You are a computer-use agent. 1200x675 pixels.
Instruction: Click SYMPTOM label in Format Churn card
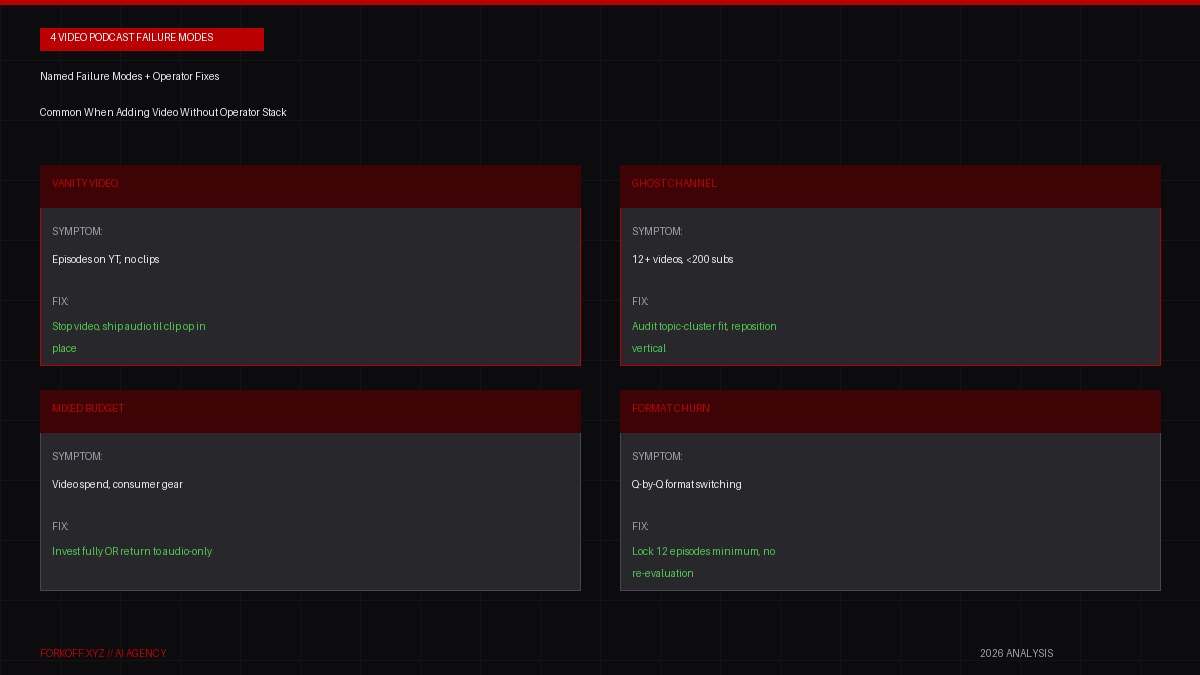pyautogui.click(x=657, y=457)
